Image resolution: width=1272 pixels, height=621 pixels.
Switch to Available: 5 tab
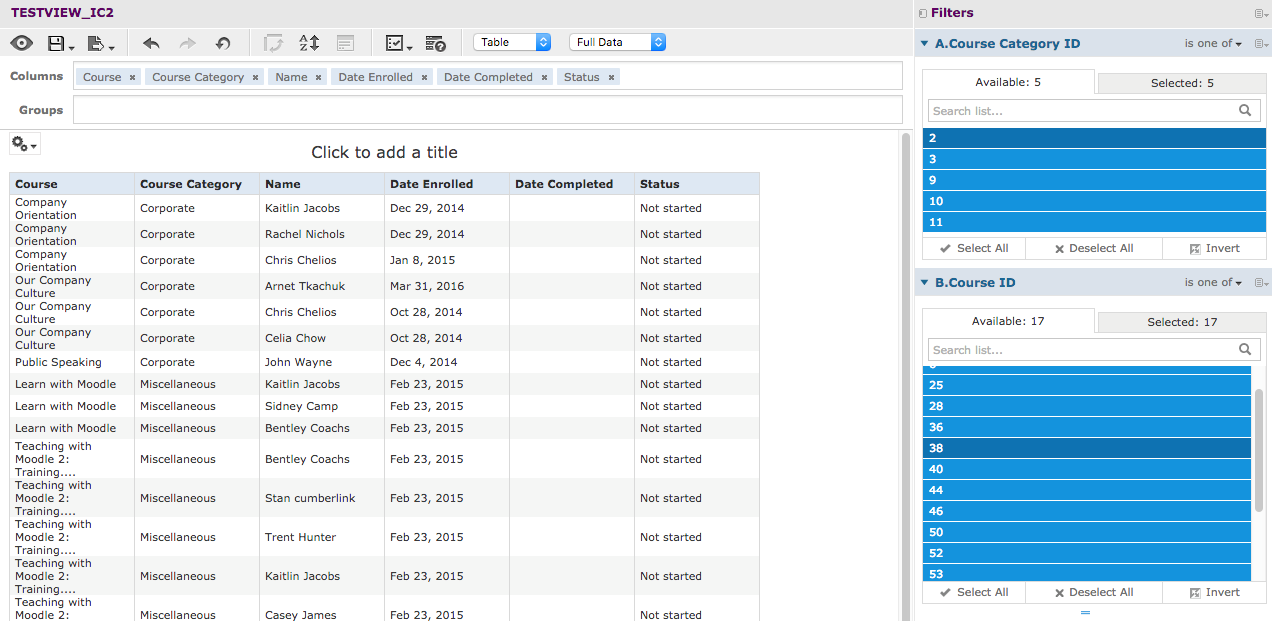pyautogui.click(x=1008, y=82)
